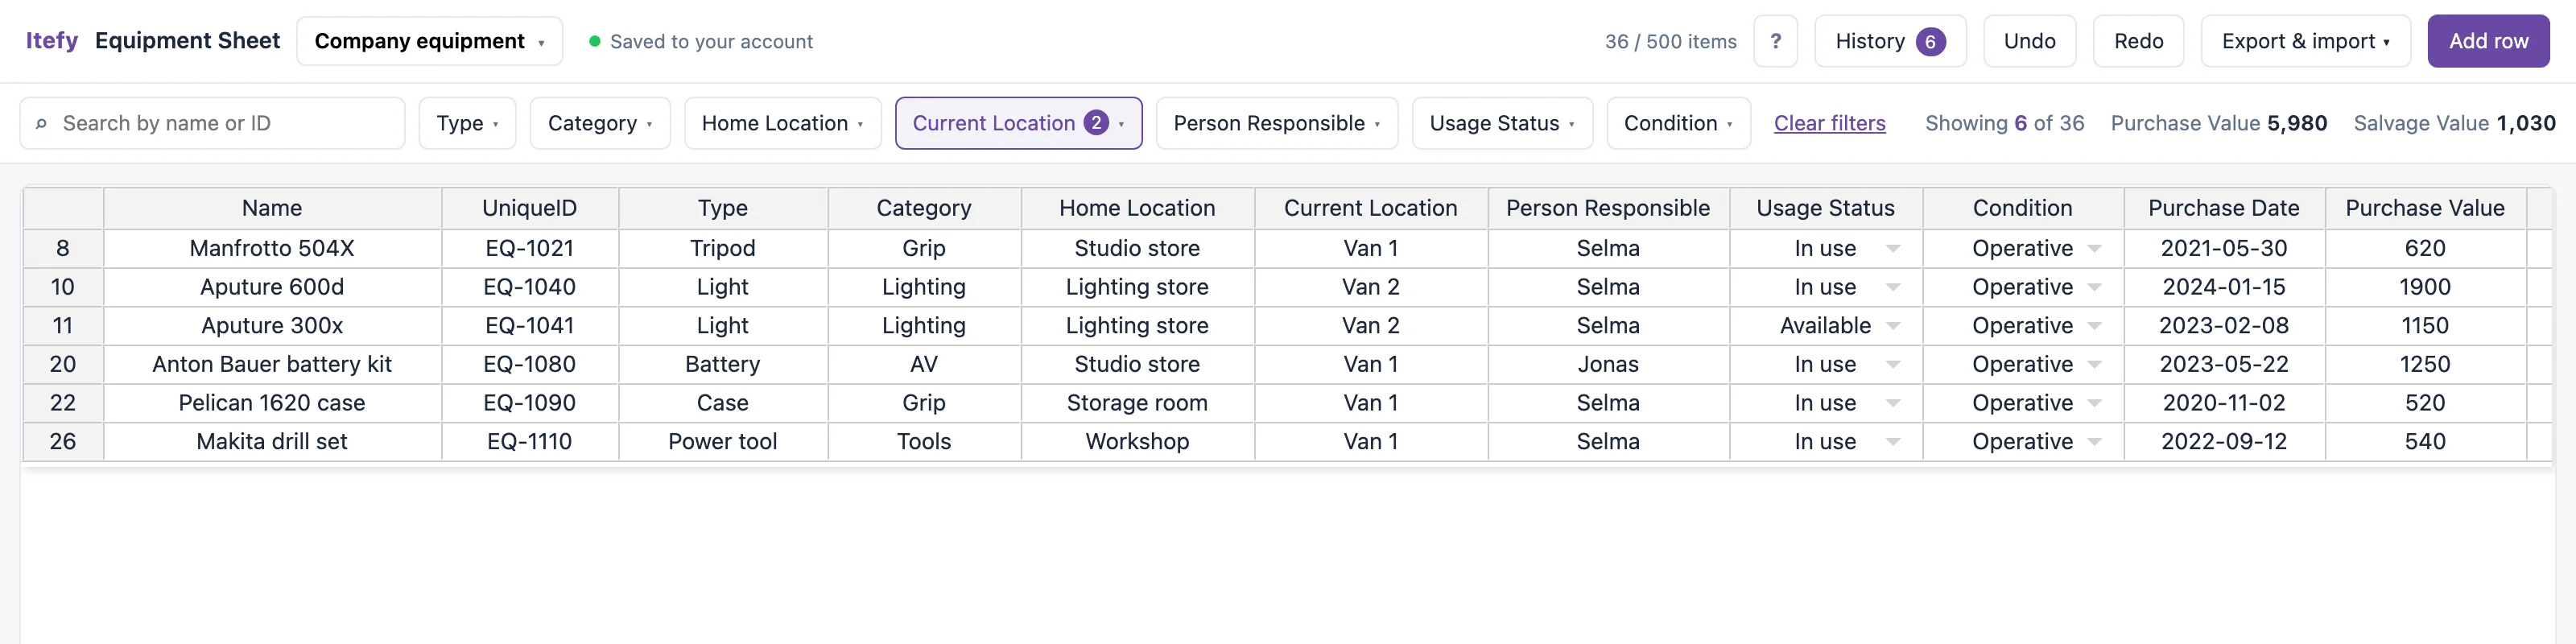Click the Redo button
This screenshot has height=644, width=2576.
point(2138,41)
